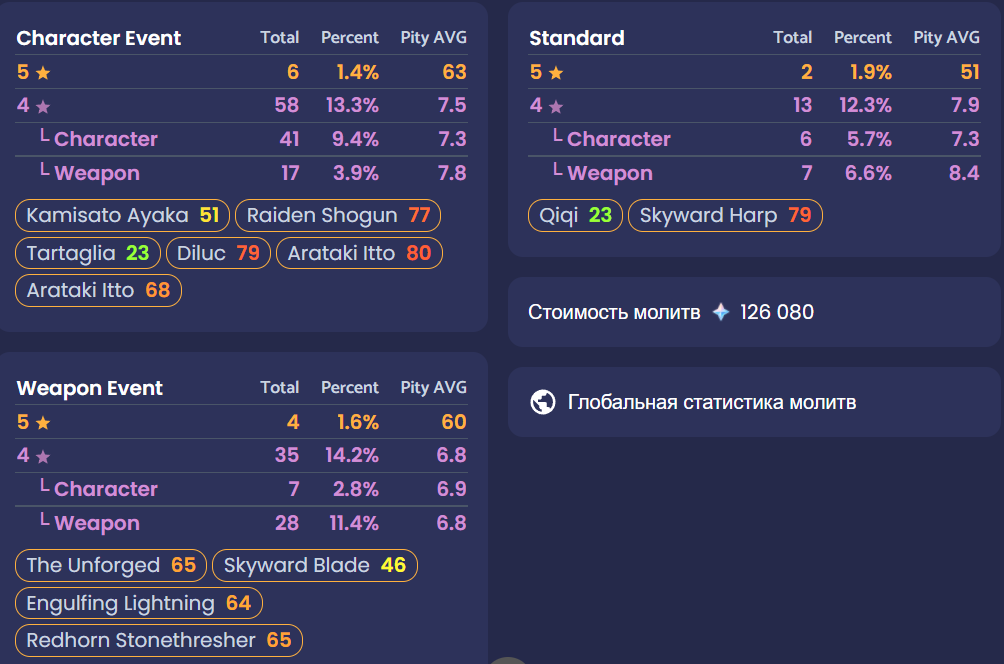Select the Qiqi 23 pill
The image size is (1004, 664).
point(575,215)
